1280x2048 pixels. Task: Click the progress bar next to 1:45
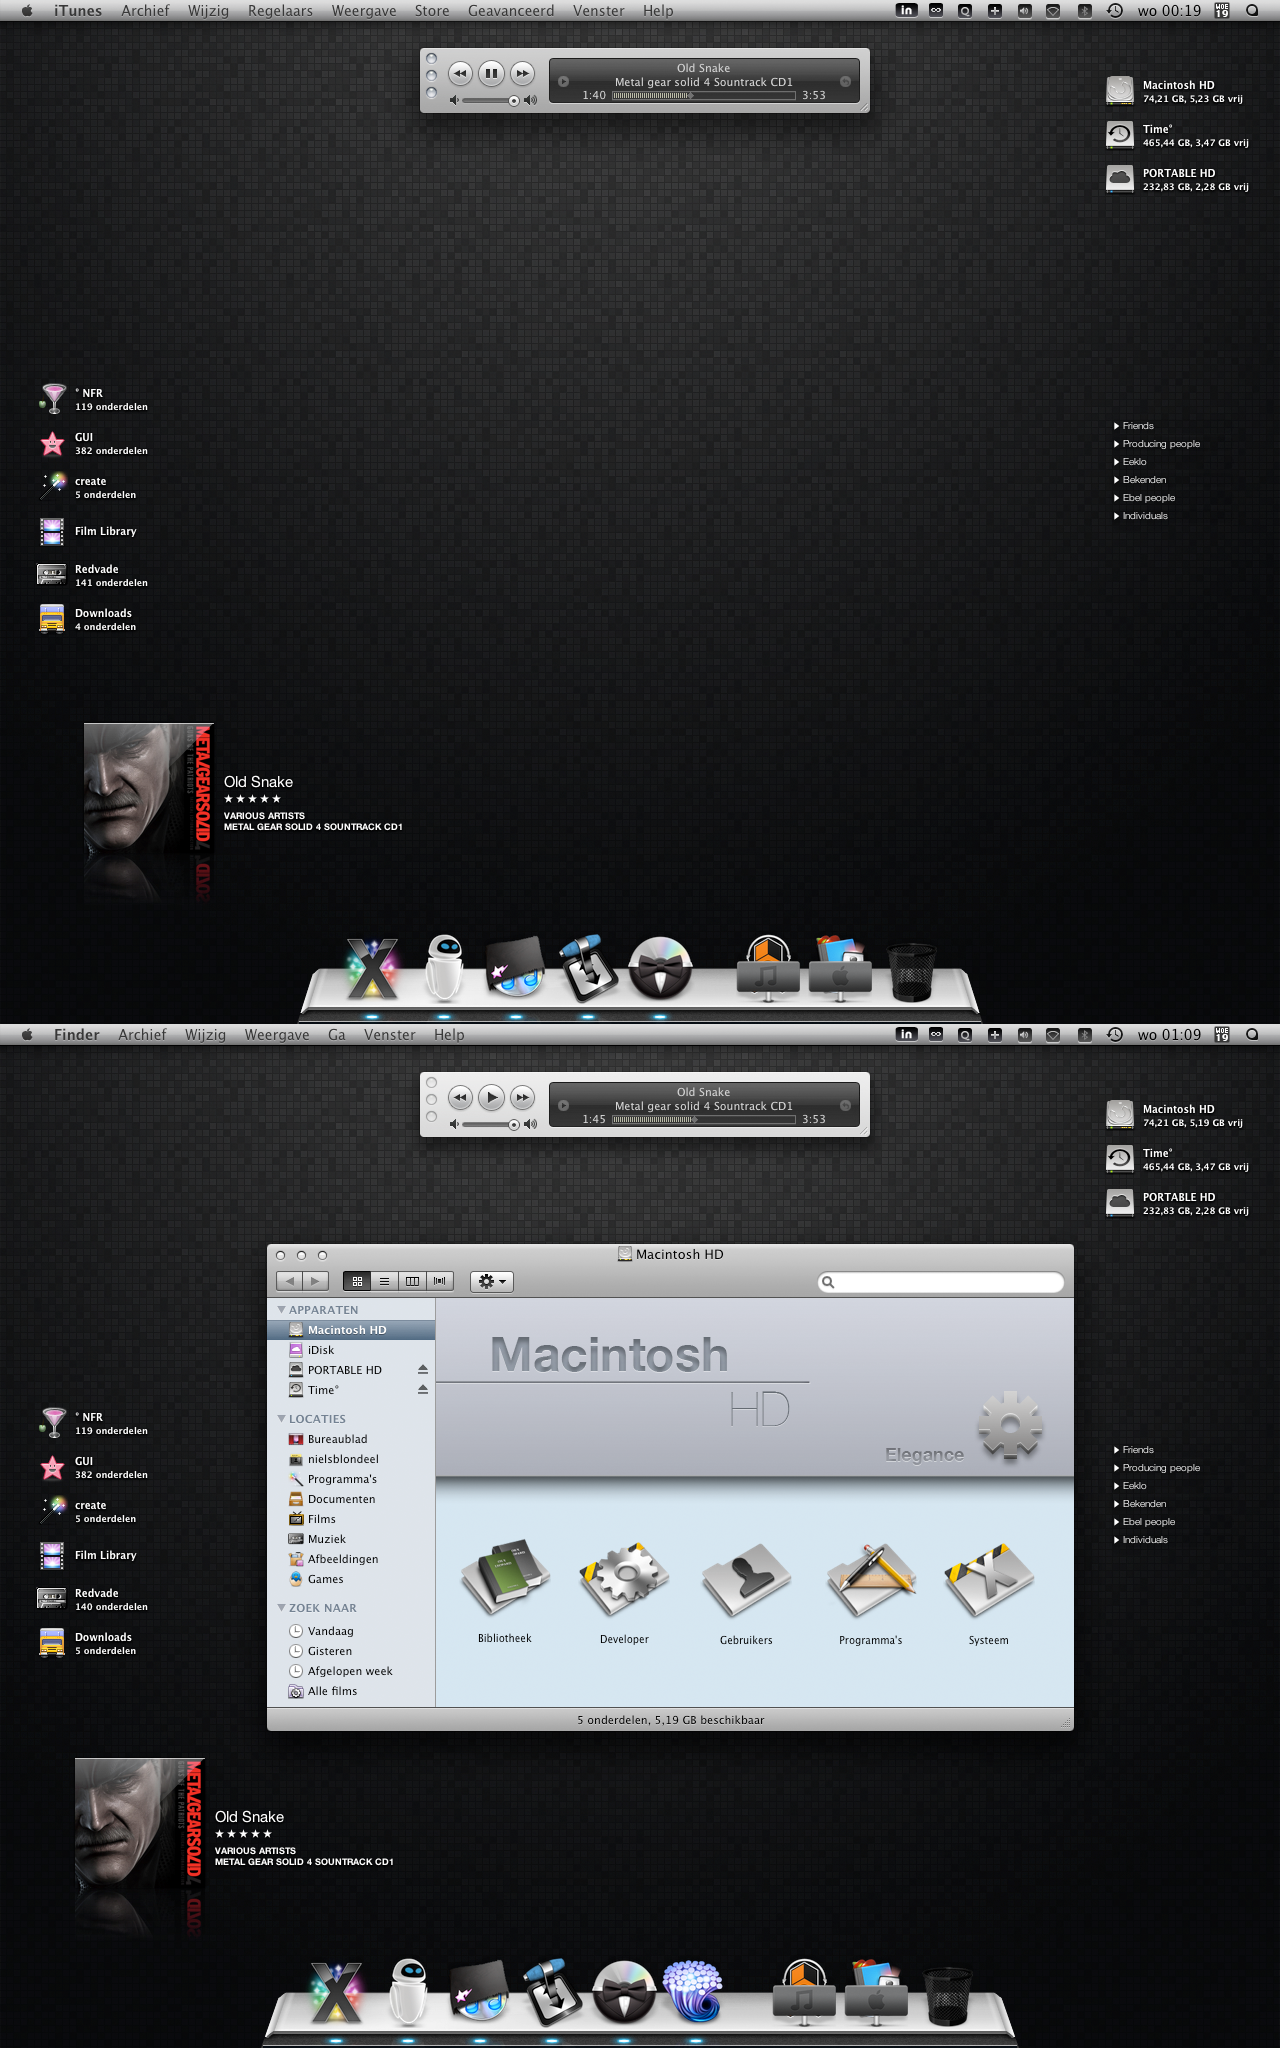(704, 1119)
